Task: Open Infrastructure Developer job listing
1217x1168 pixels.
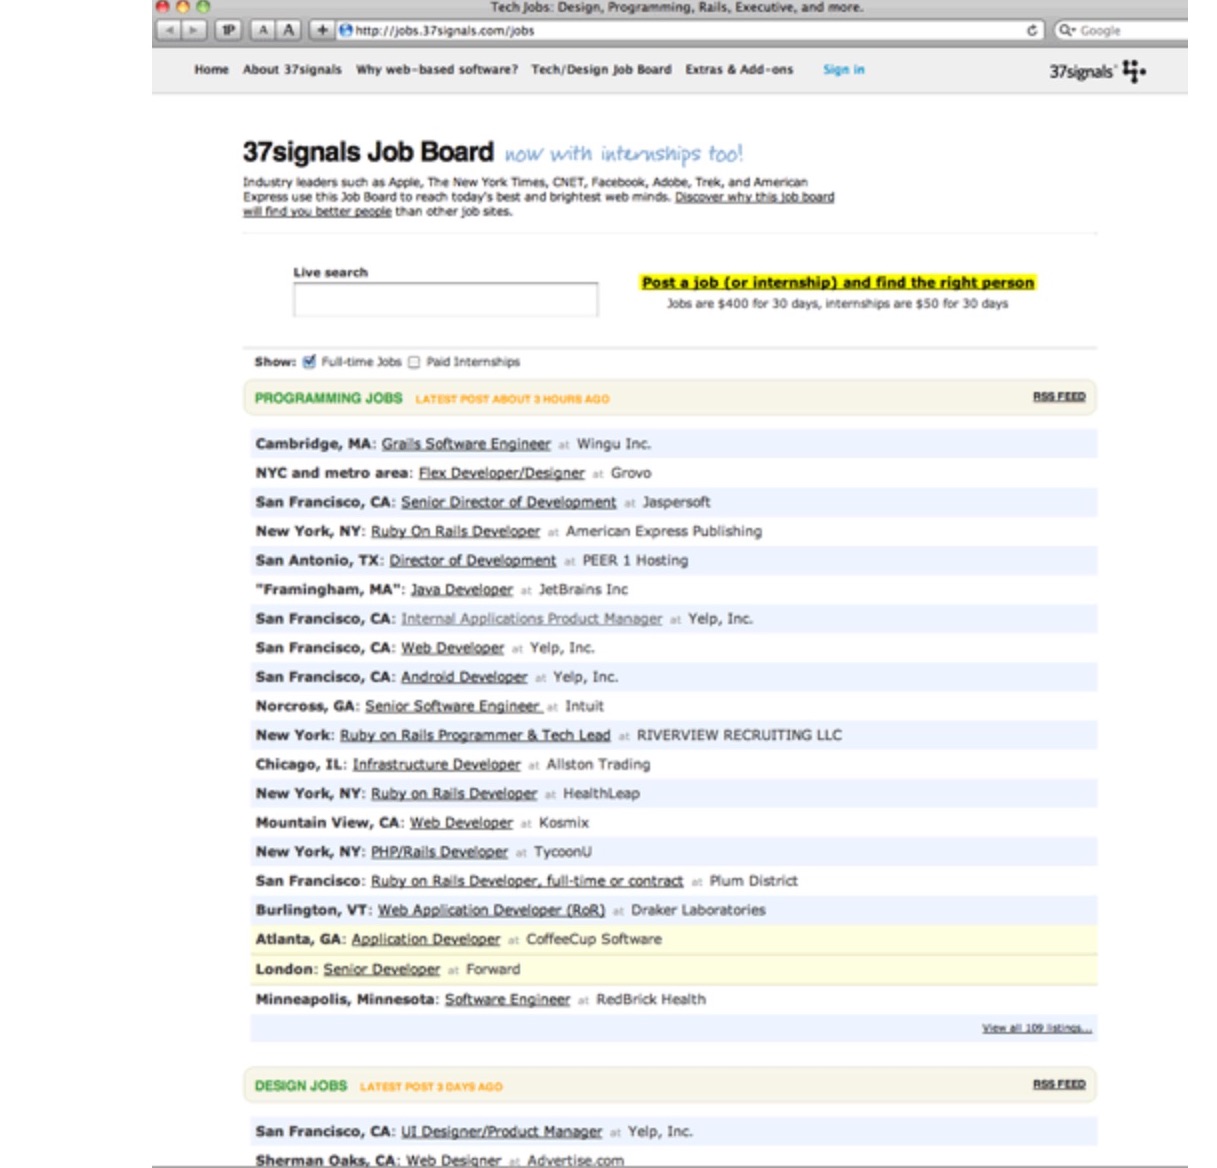Action: tap(437, 764)
